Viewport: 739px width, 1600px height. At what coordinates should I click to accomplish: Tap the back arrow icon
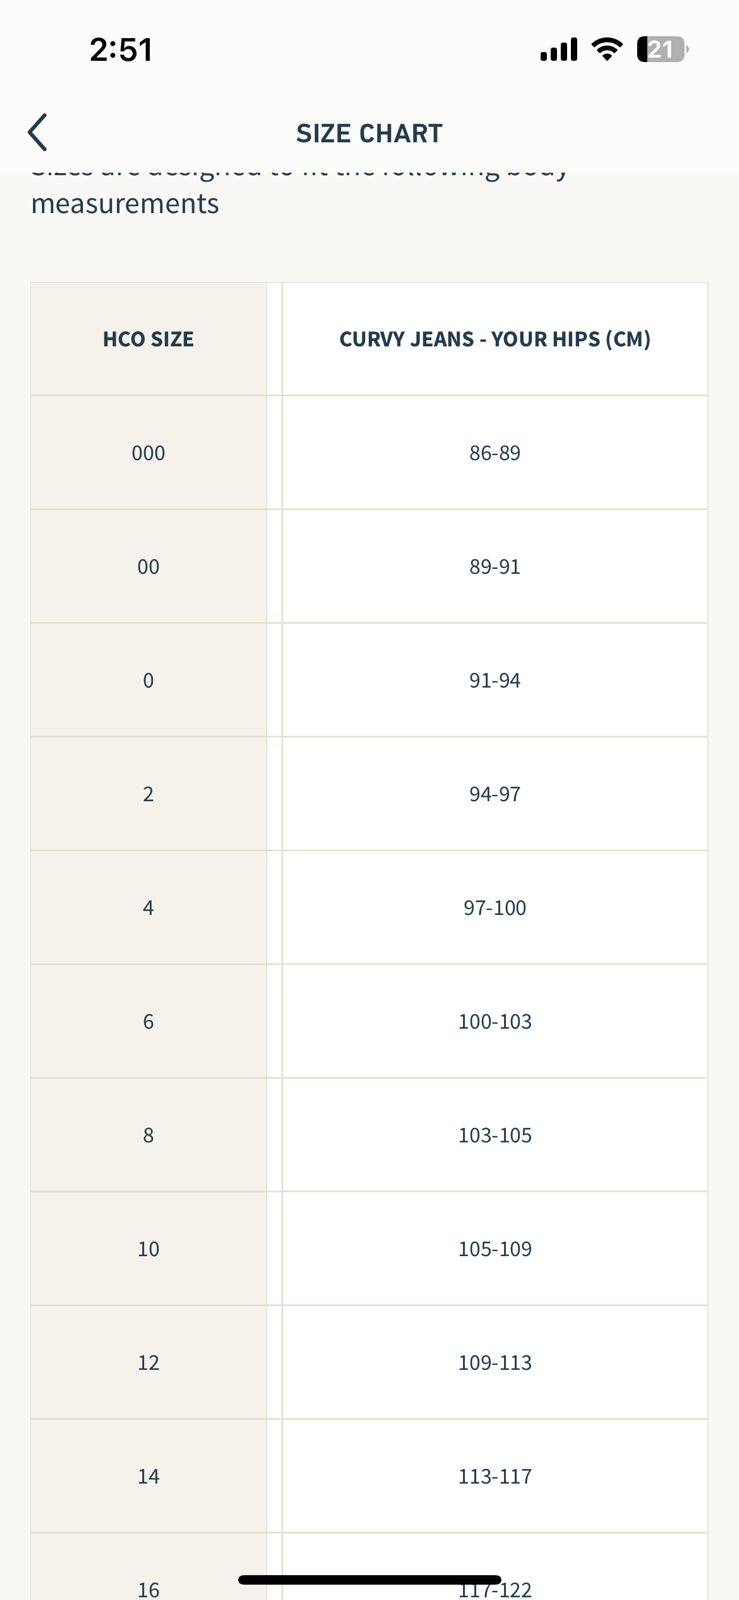37,133
